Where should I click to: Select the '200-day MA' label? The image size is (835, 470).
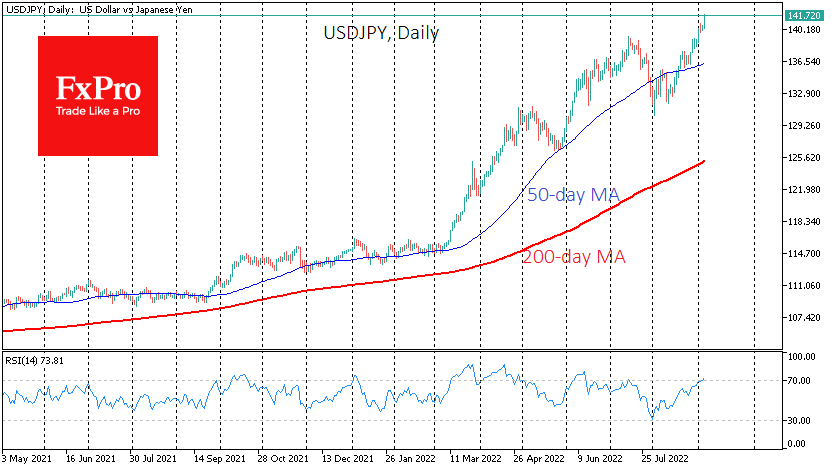point(573,257)
